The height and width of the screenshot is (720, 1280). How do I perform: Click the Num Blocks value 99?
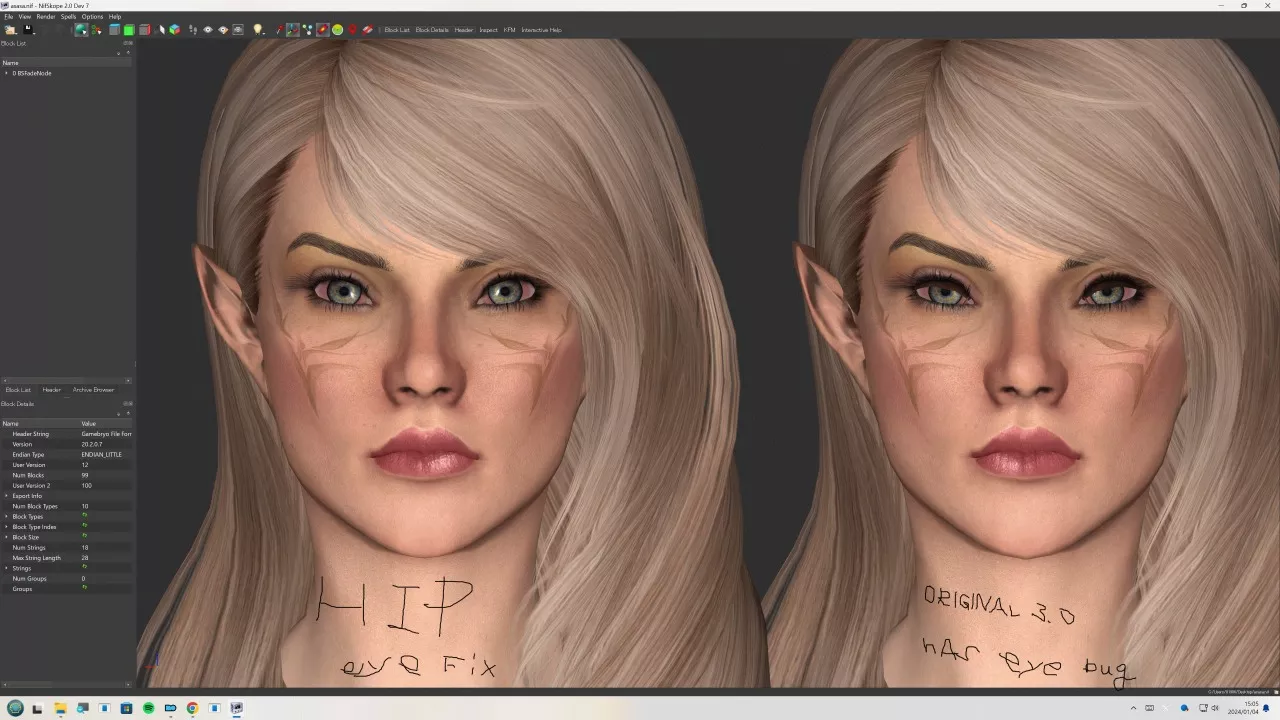85,475
